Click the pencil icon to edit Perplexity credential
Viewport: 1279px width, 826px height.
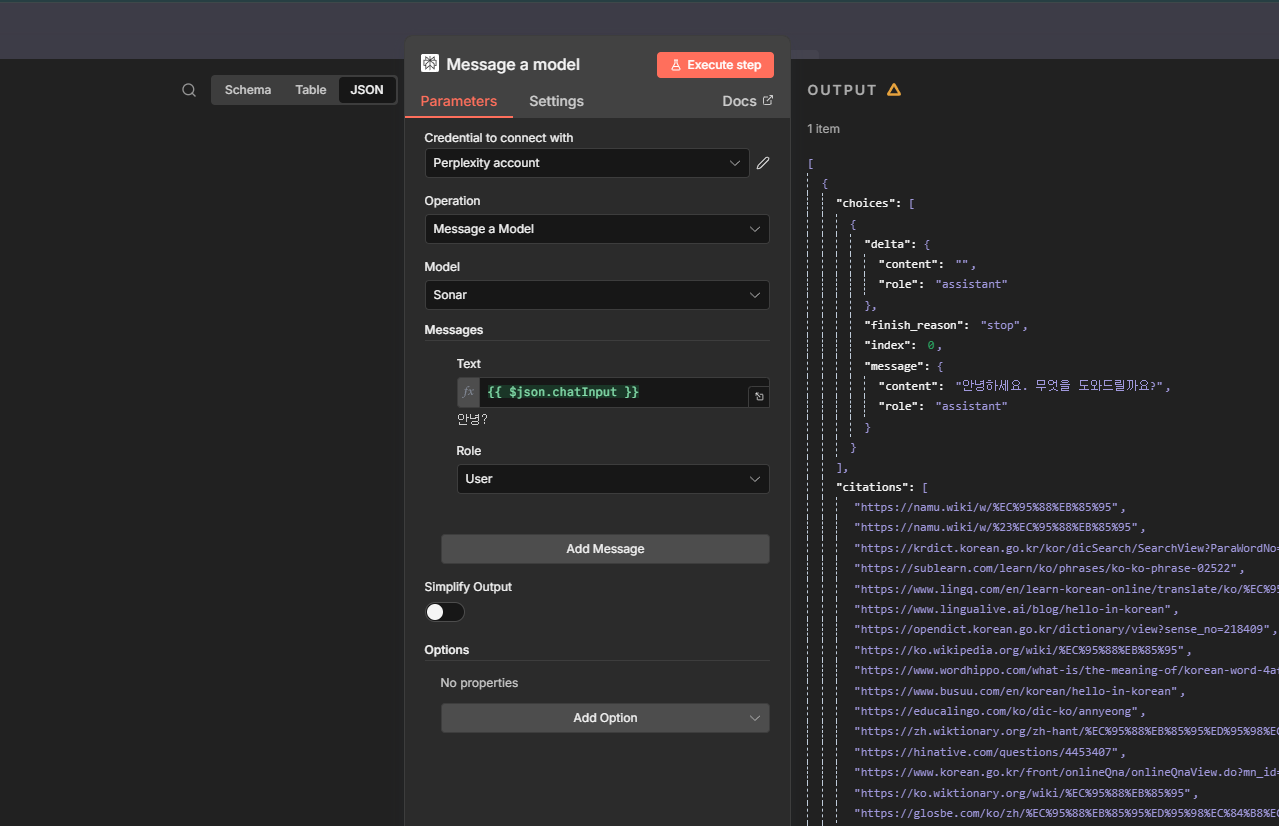point(763,163)
